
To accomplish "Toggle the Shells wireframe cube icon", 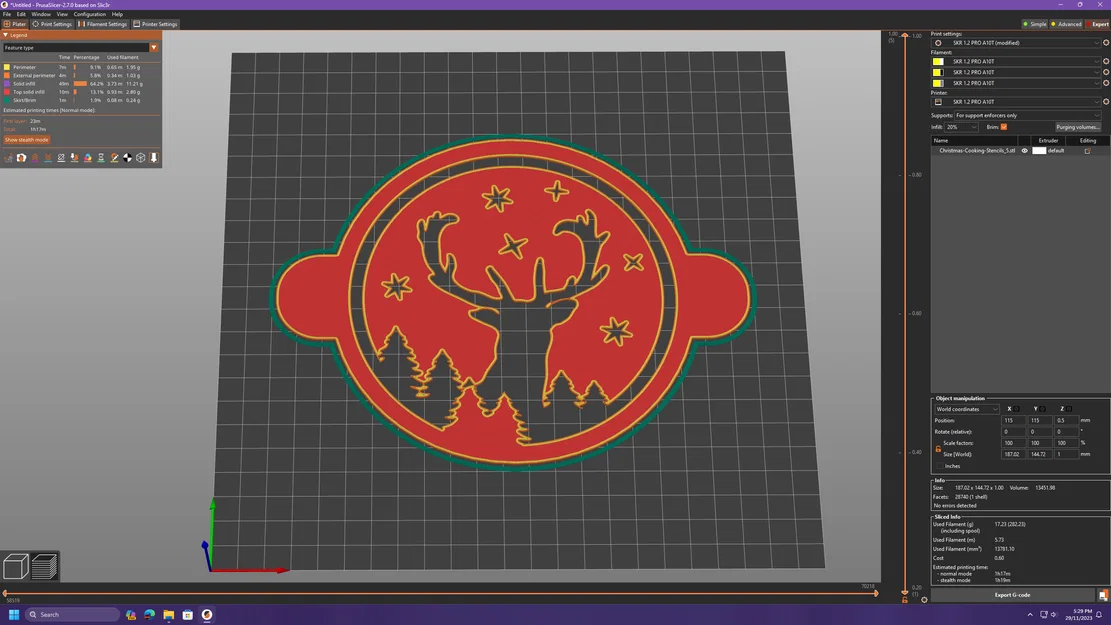I will tap(140, 158).
